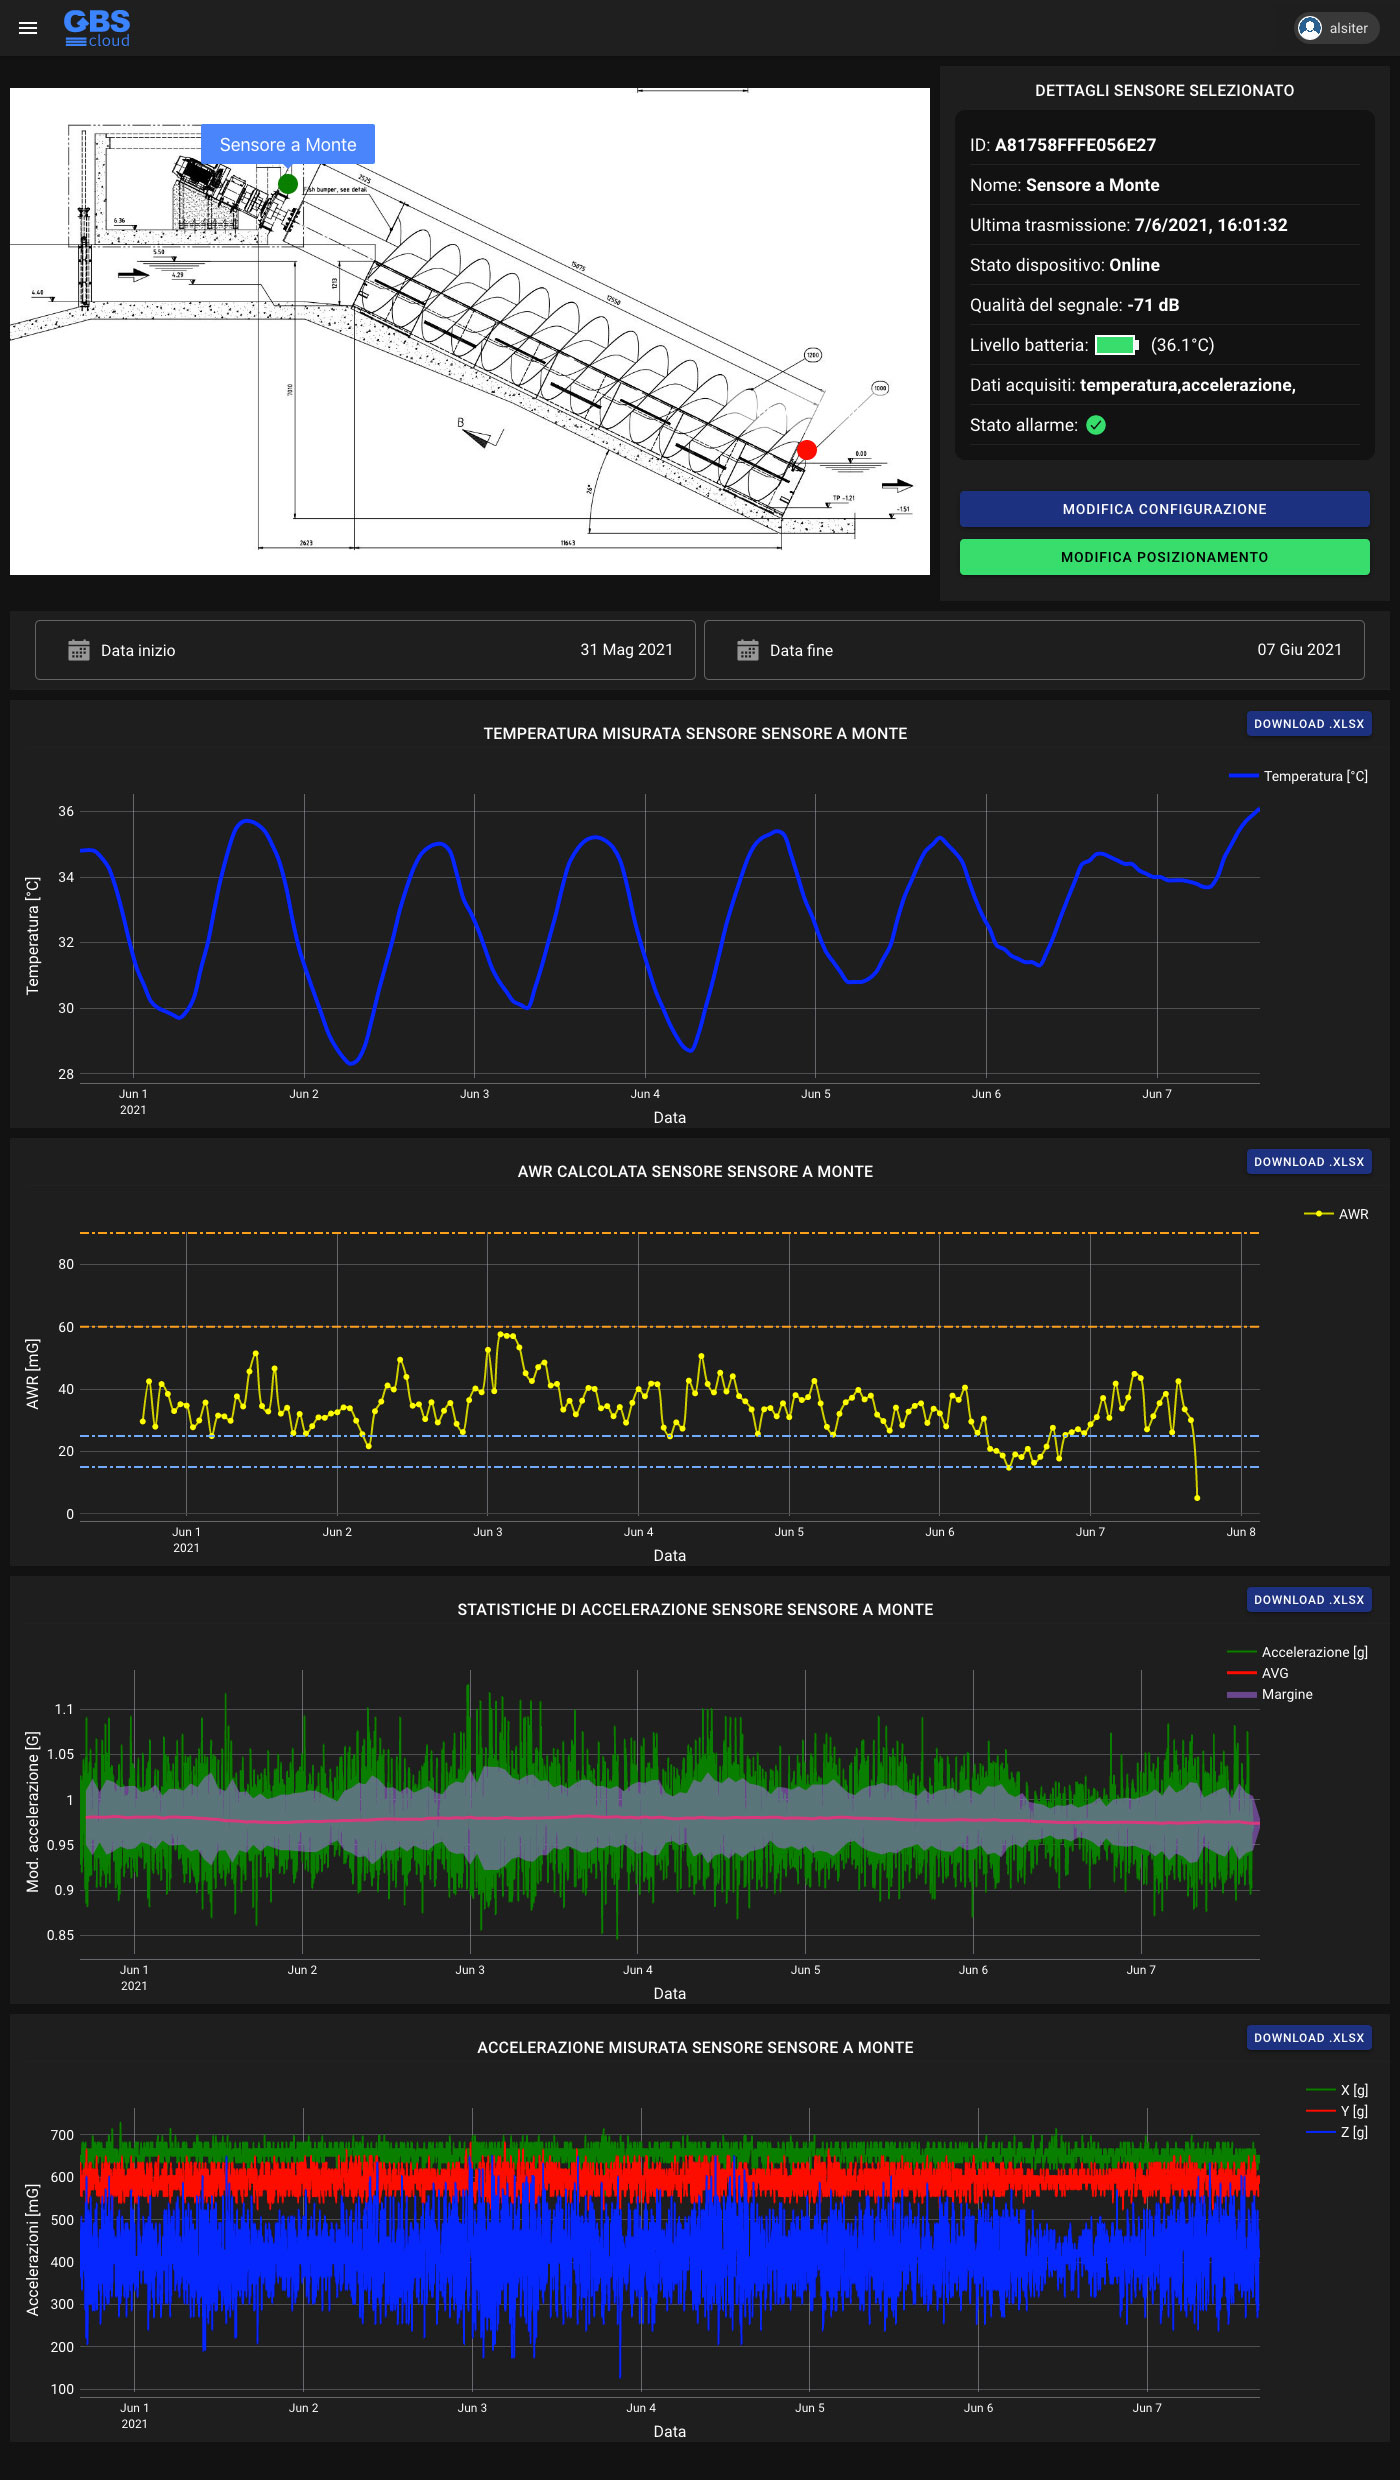Toggle the X [g] legend series
This screenshot has height=2480, width=1400.
pos(1337,2090)
